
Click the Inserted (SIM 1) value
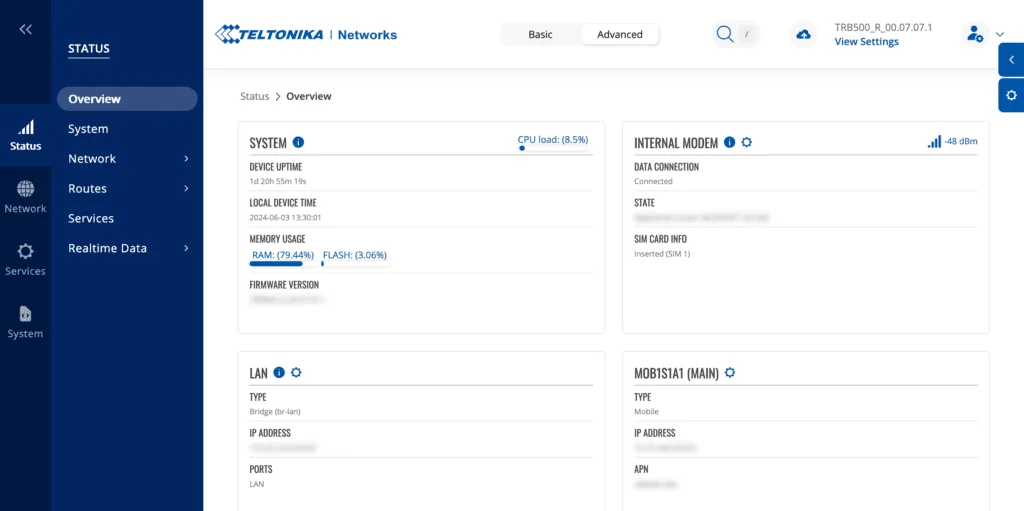coord(662,254)
